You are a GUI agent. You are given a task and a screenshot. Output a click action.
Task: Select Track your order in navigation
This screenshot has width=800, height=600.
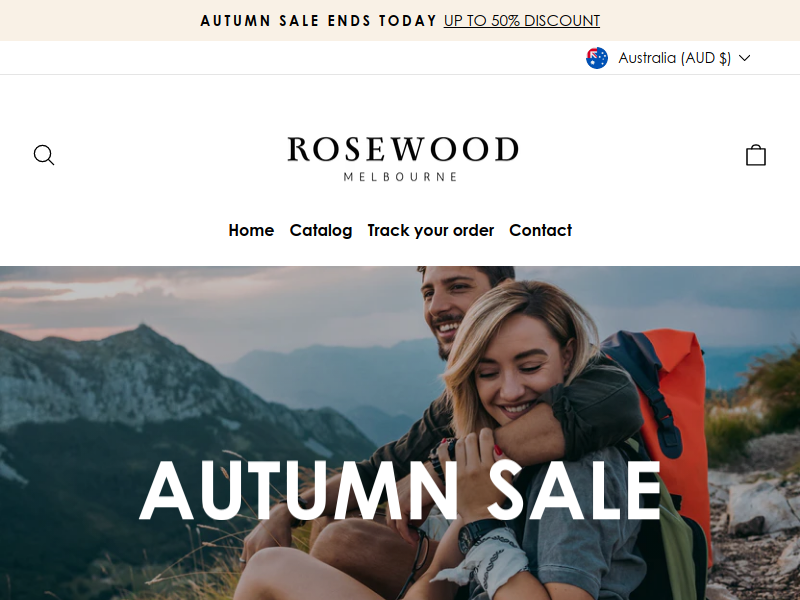(x=431, y=231)
